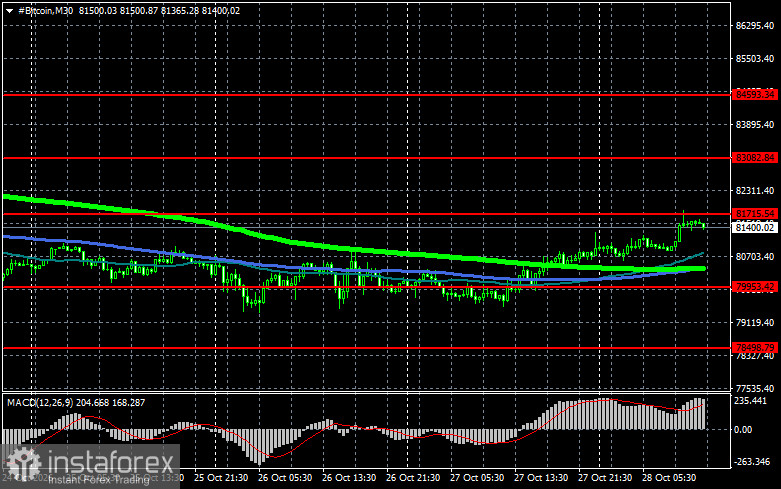Click the 25 Oct 21:30 time marker

click(221, 478)
